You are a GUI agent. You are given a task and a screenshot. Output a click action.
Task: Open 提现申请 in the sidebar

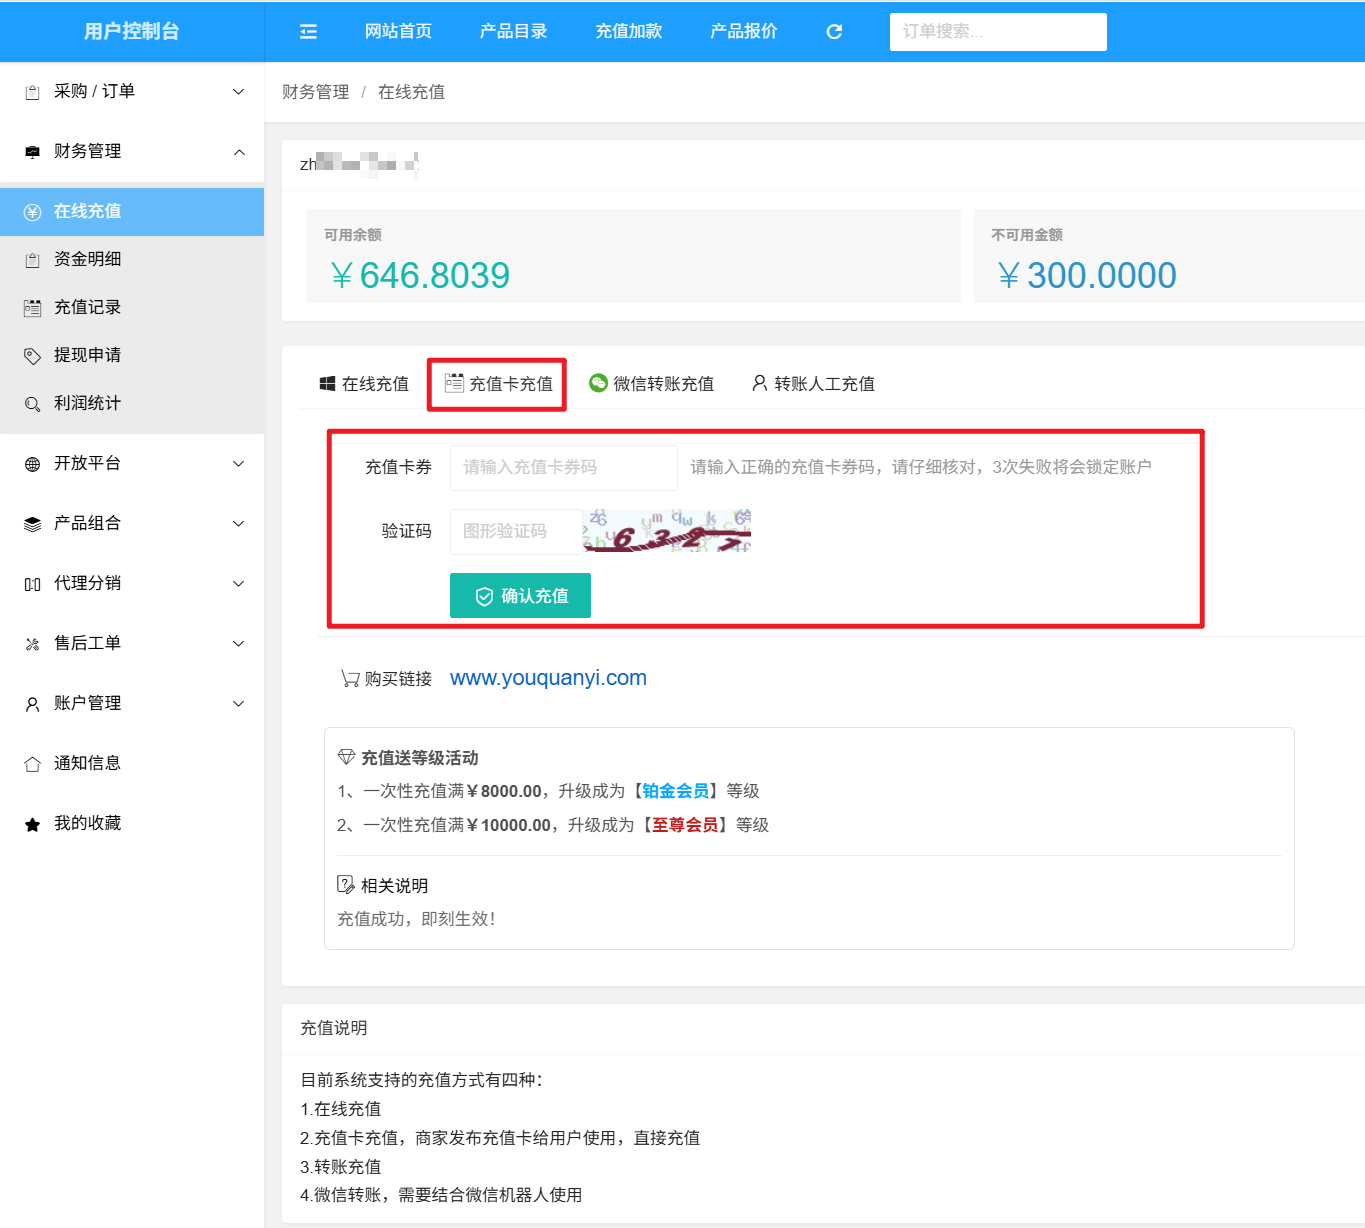(x=87, y=355)
